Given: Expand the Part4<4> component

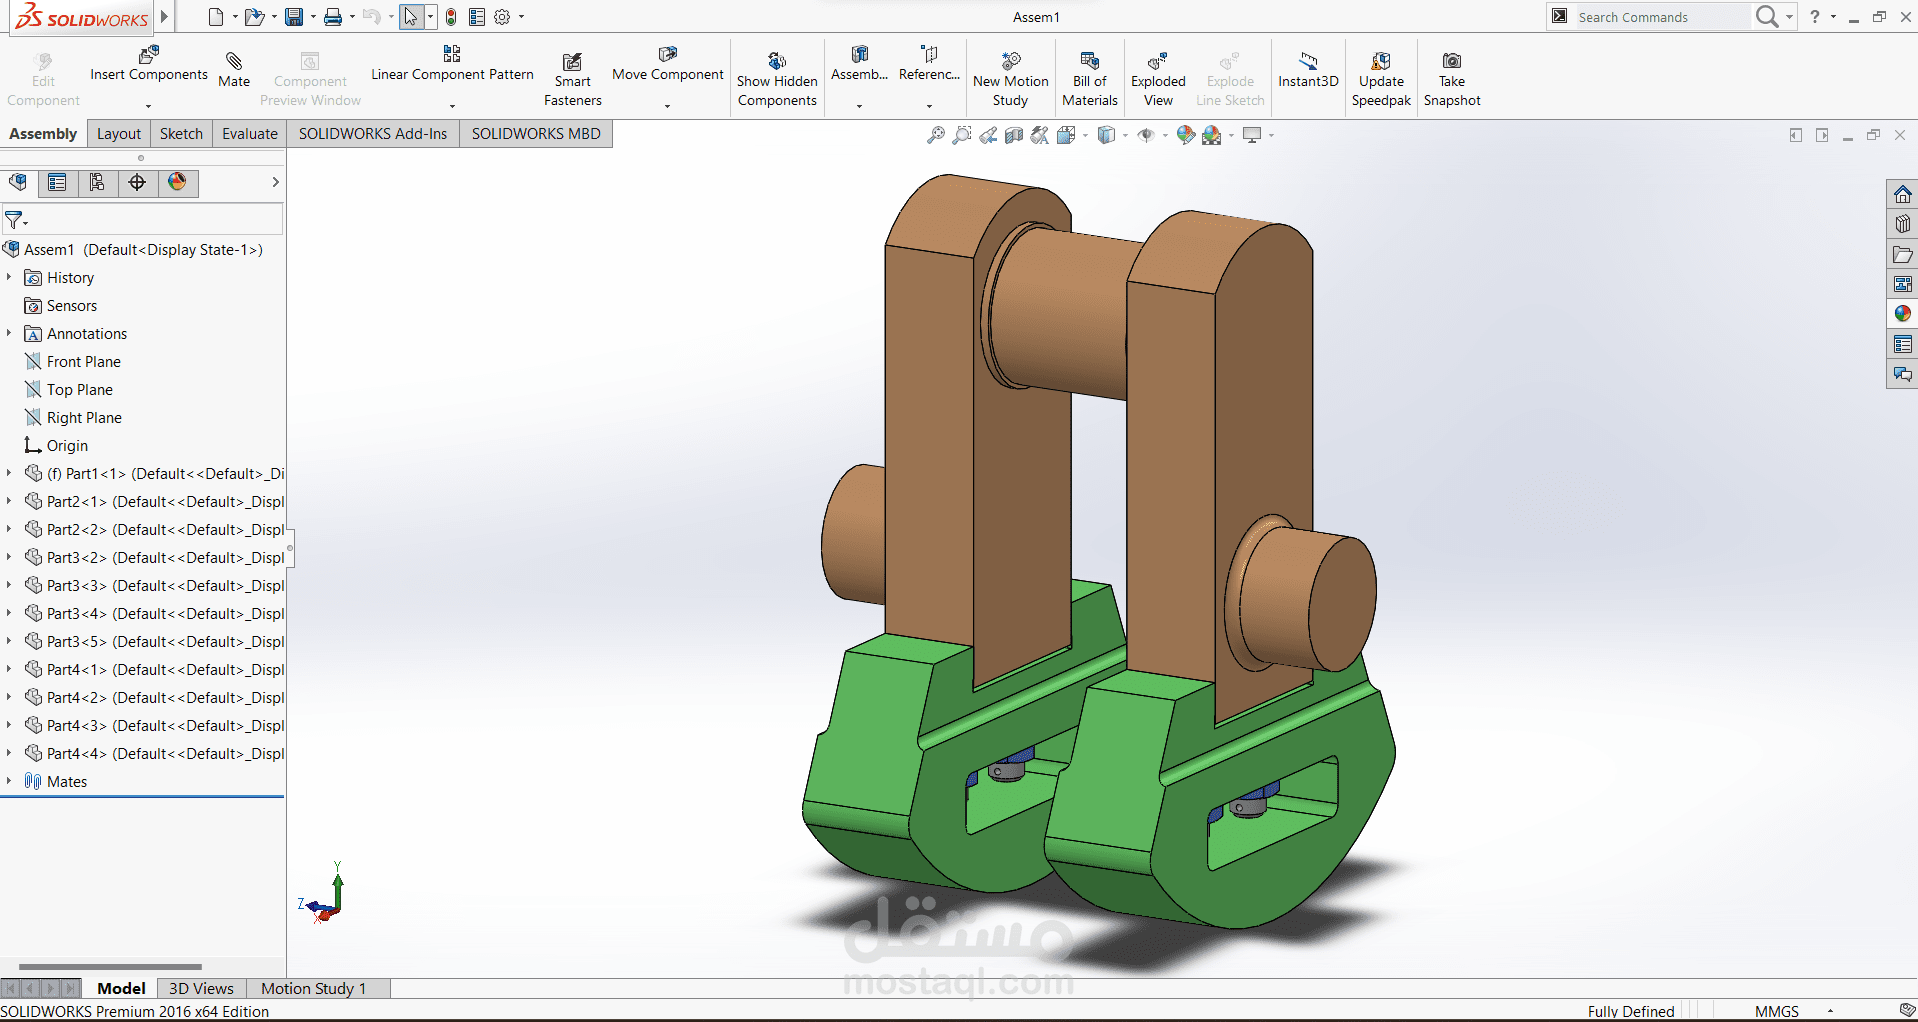Looking at the screenshot, I should (9, 753).
